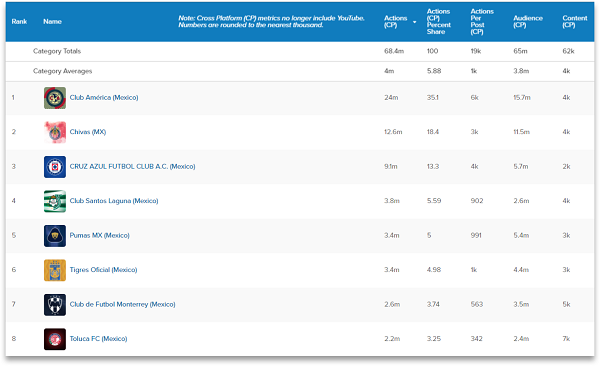
Task: Click the Pumas MX team logo
Action: (55, 235)
